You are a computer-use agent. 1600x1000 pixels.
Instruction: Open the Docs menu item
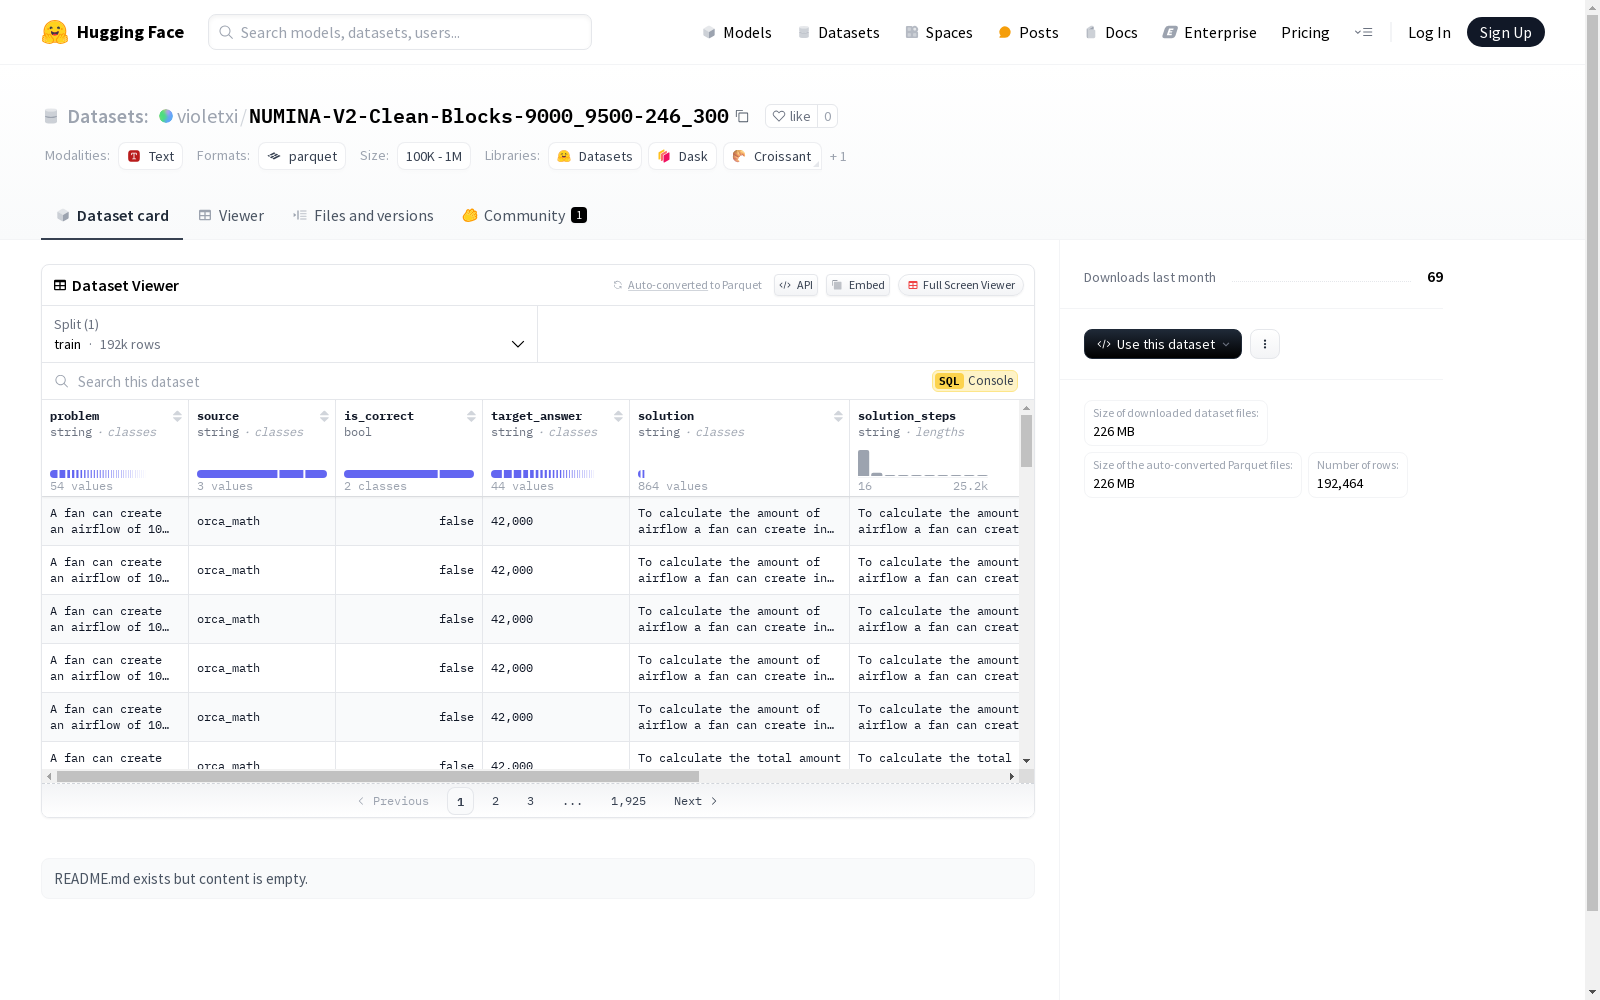click(1111, 32)
